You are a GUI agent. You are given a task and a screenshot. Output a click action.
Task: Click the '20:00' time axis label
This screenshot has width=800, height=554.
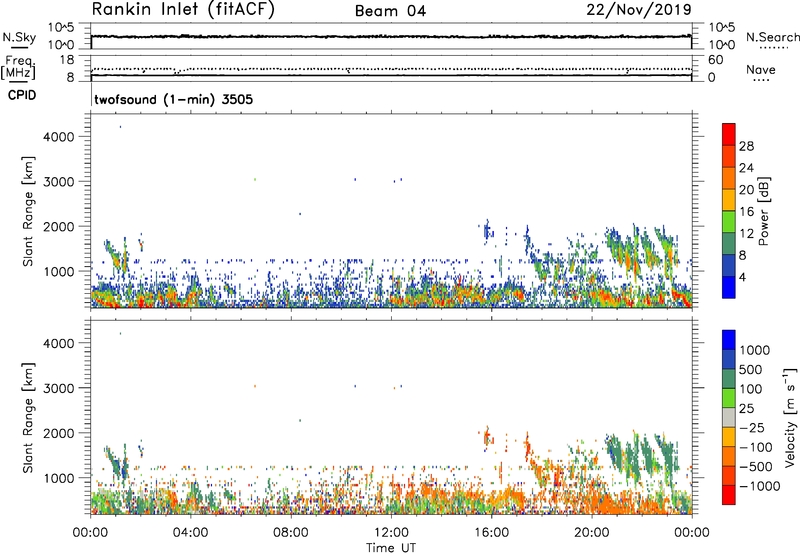591,533
